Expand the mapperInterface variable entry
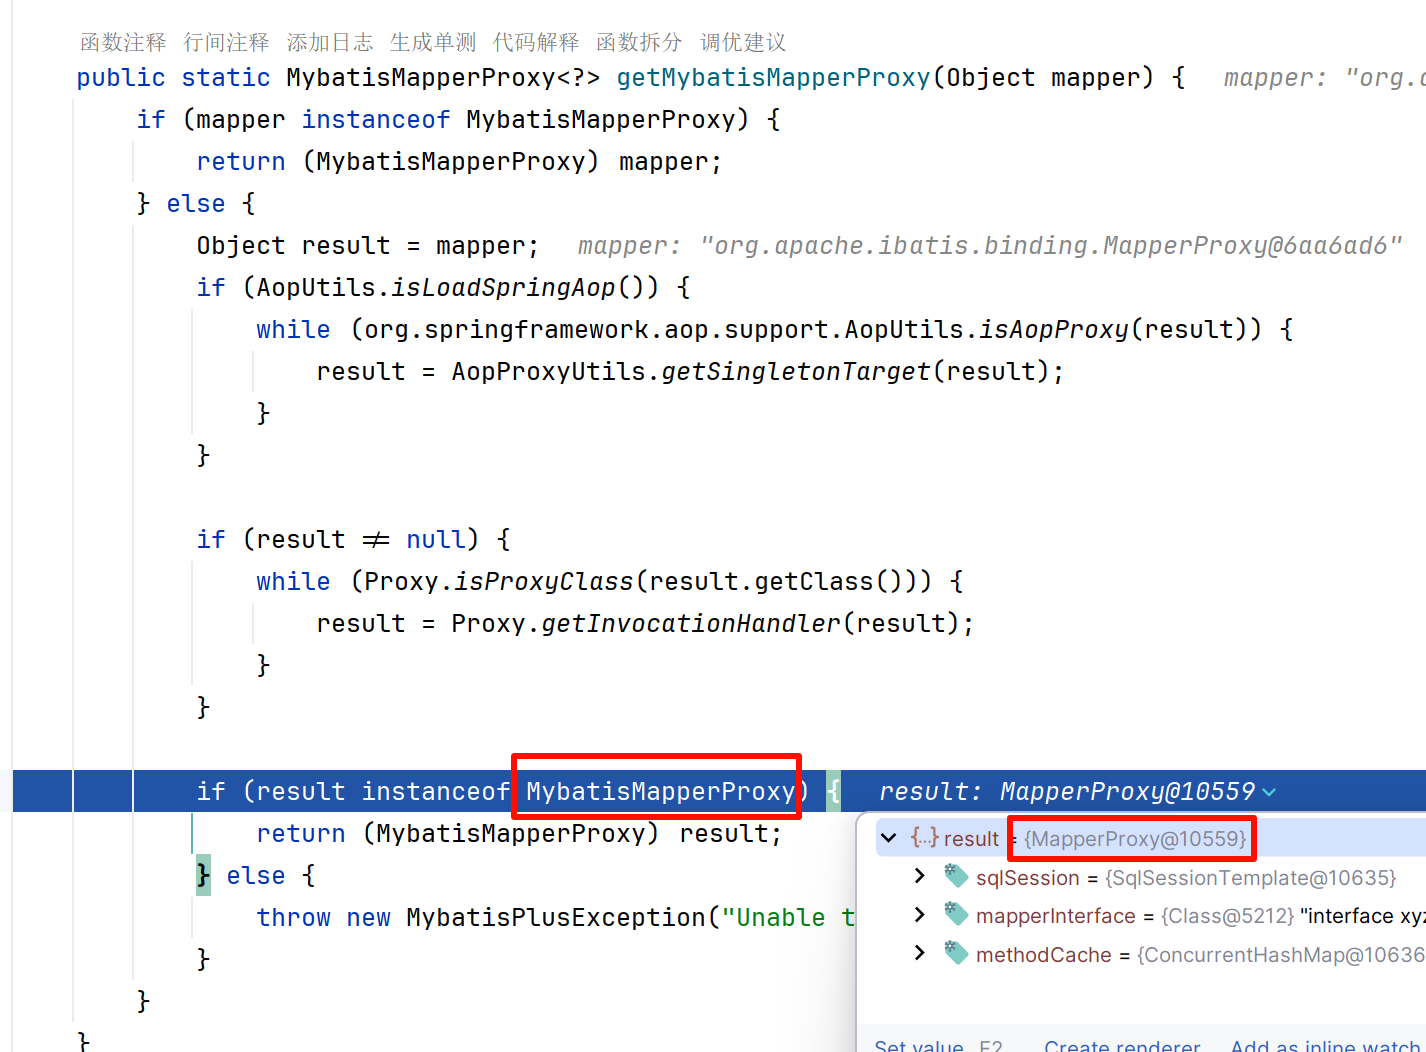This screenshot has width=1426, height=1052. pos(919,915)
